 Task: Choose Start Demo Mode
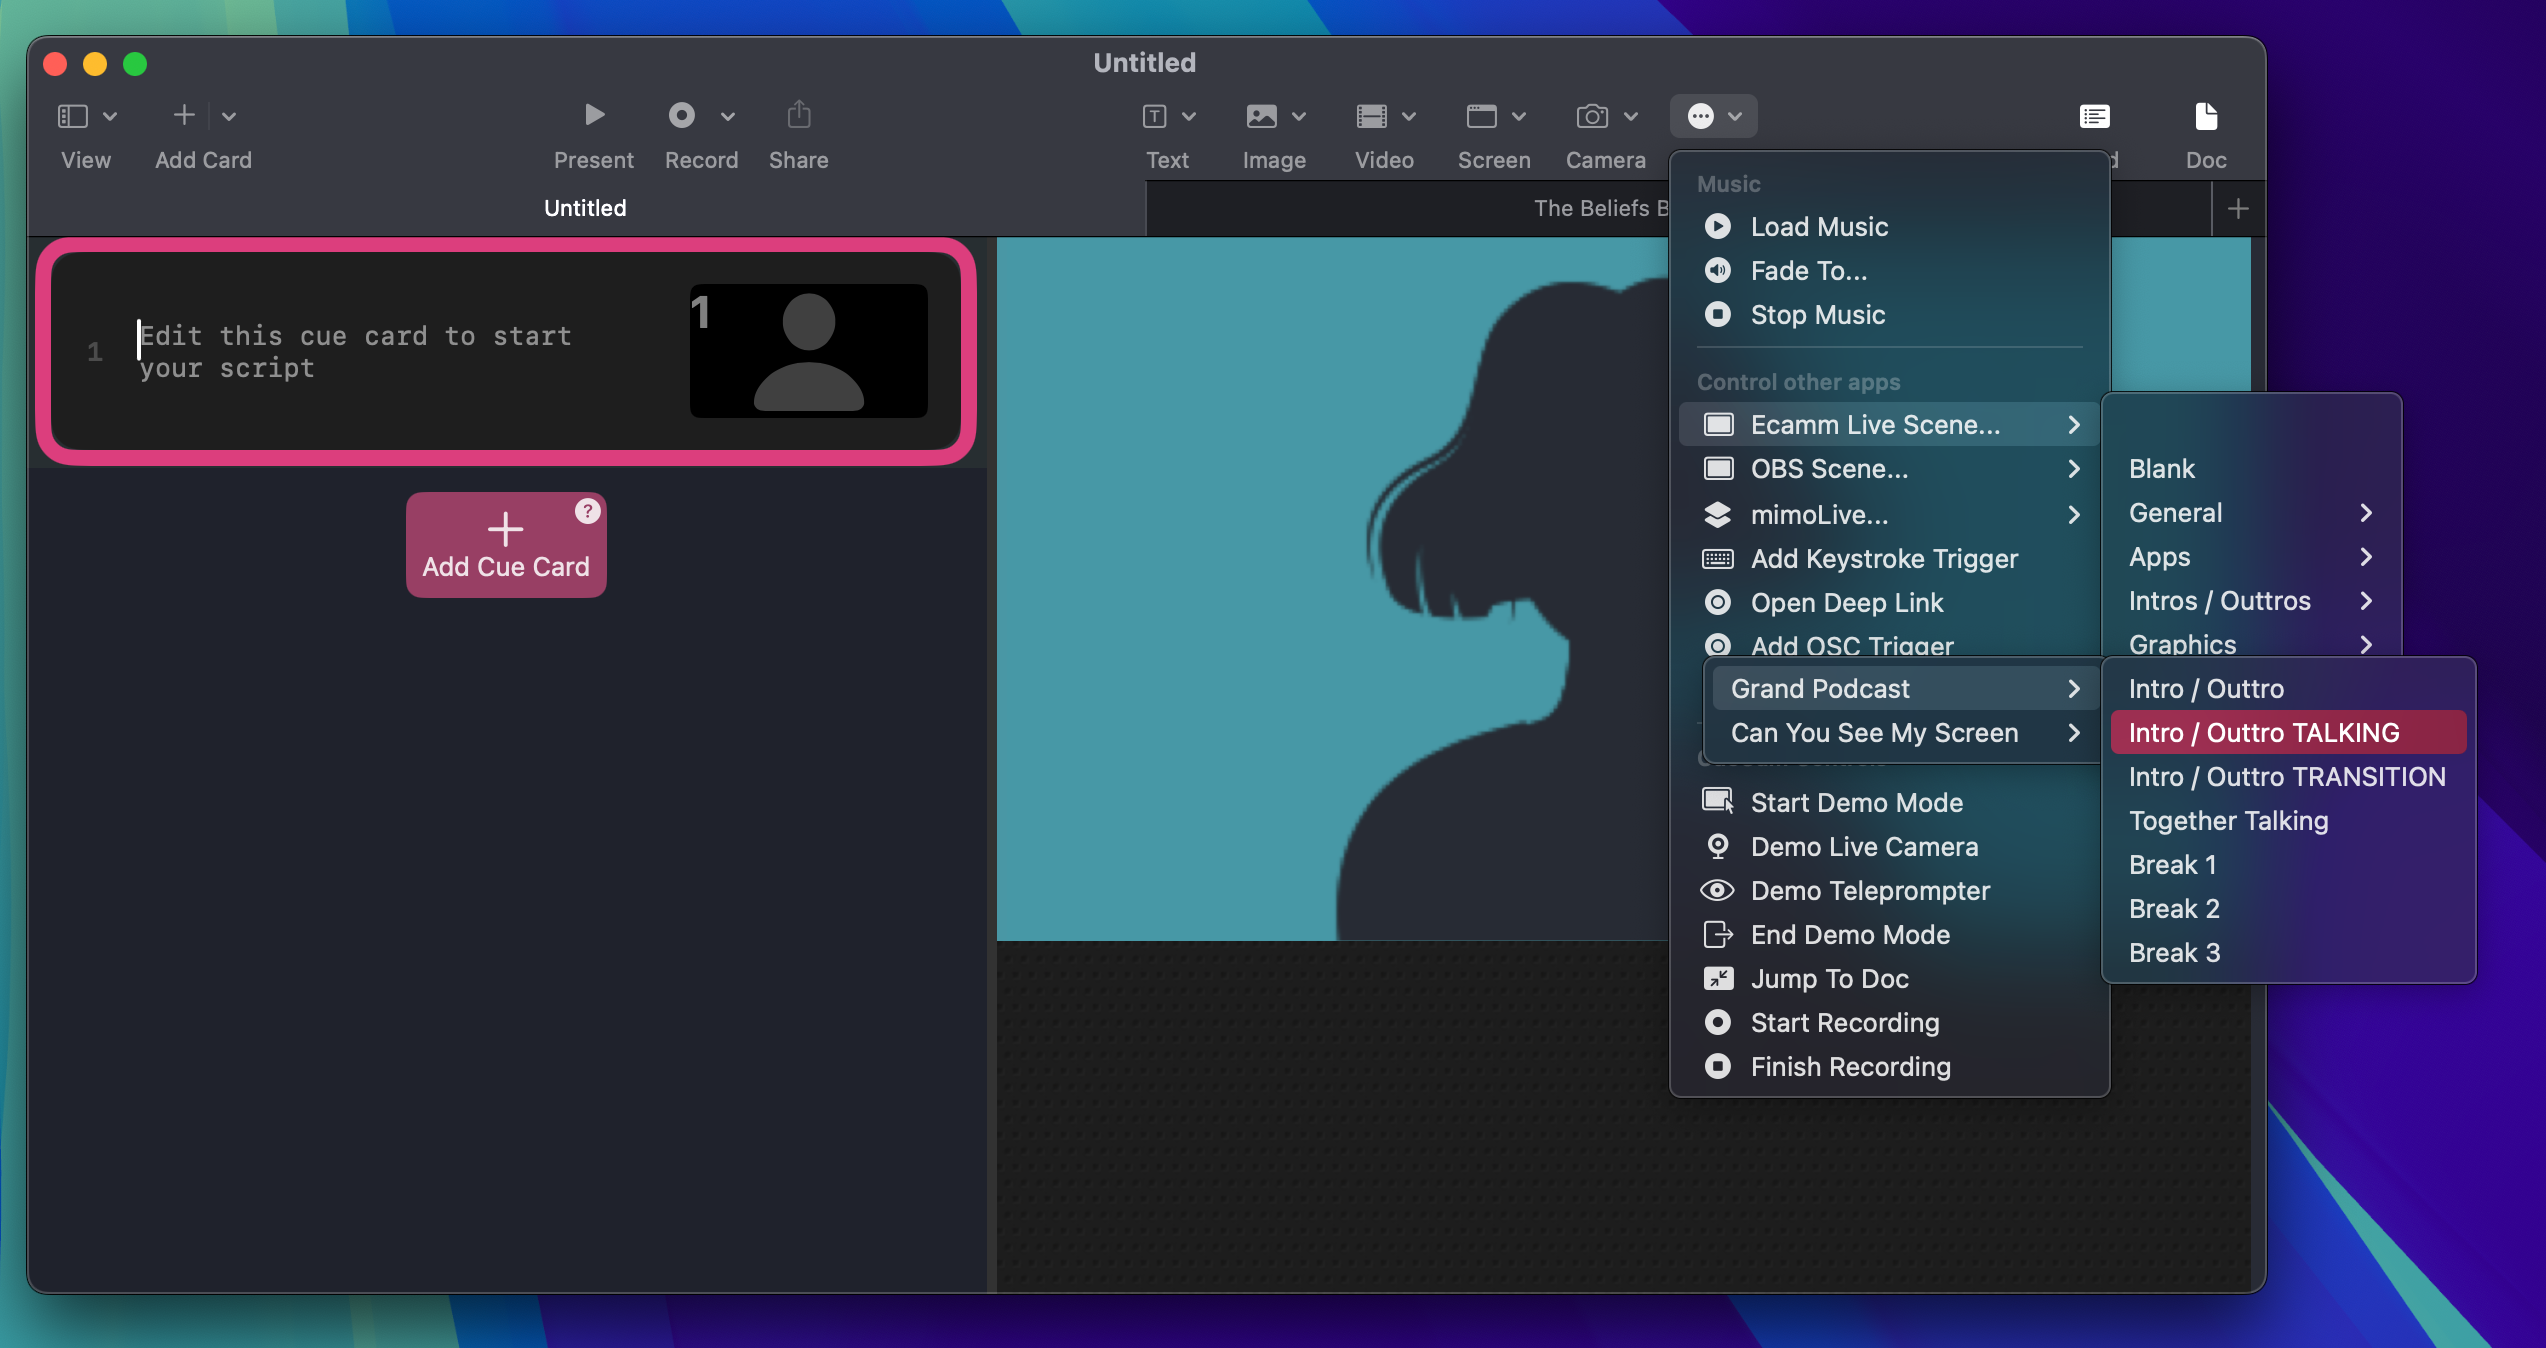tap(1890, 803)
